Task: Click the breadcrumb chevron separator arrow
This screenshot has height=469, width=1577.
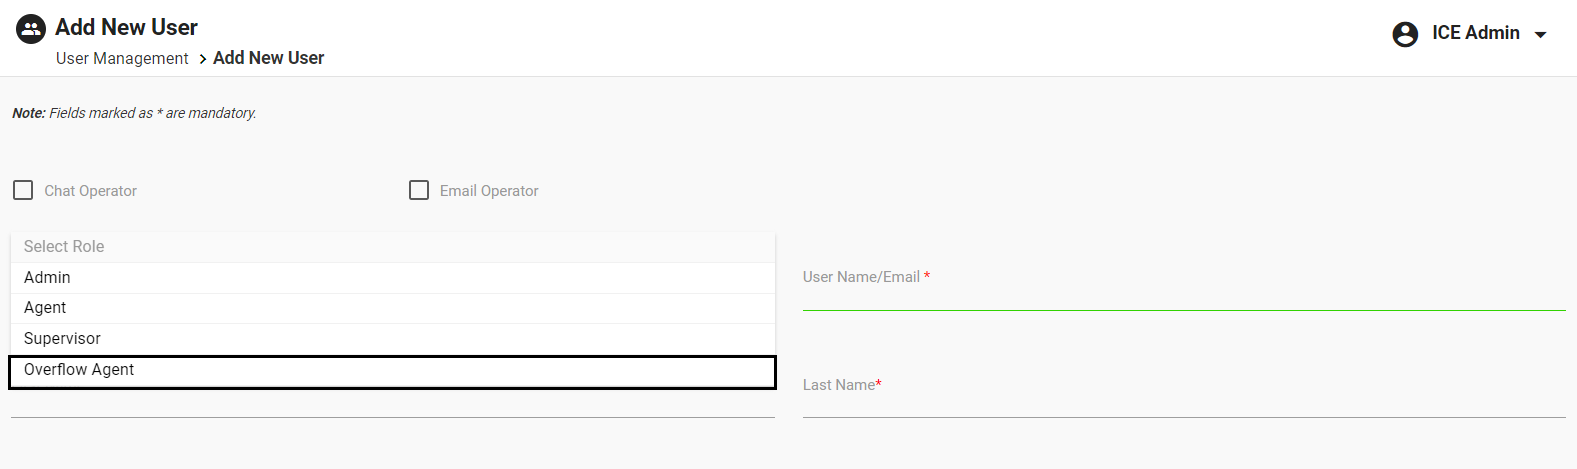Action: tap(203, 59)
